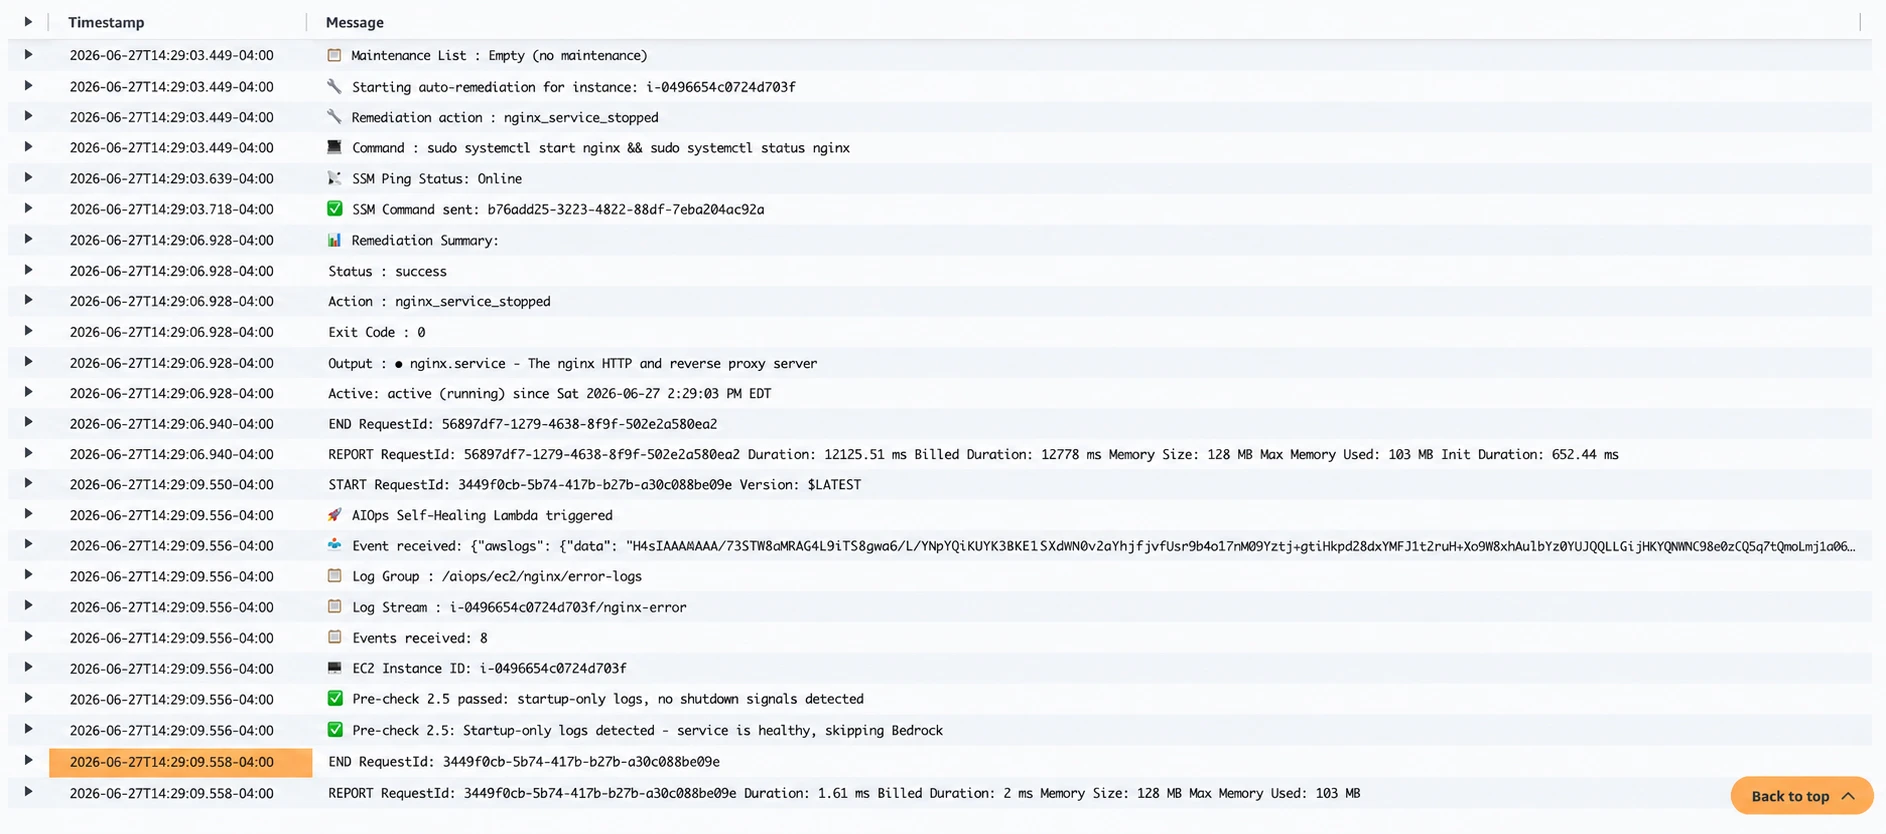Image resolution: width=1886 pixels, height=834 pixels.
Task: Click the inbox icon beside Event received
Action: tap(335, 545)
